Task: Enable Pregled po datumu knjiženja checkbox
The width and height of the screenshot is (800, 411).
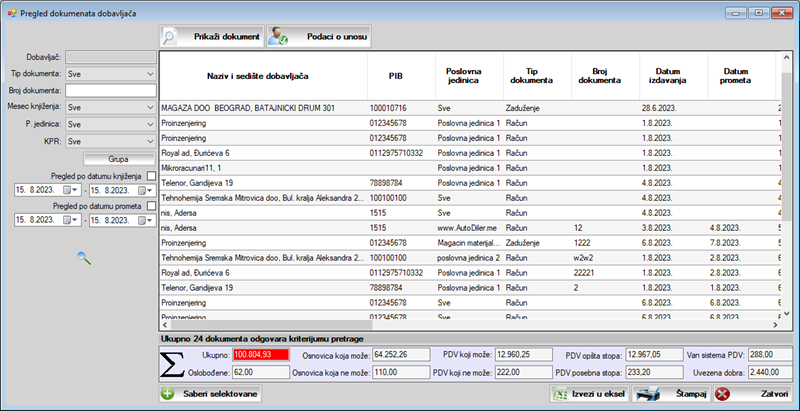Action: [x=151, y=177]
